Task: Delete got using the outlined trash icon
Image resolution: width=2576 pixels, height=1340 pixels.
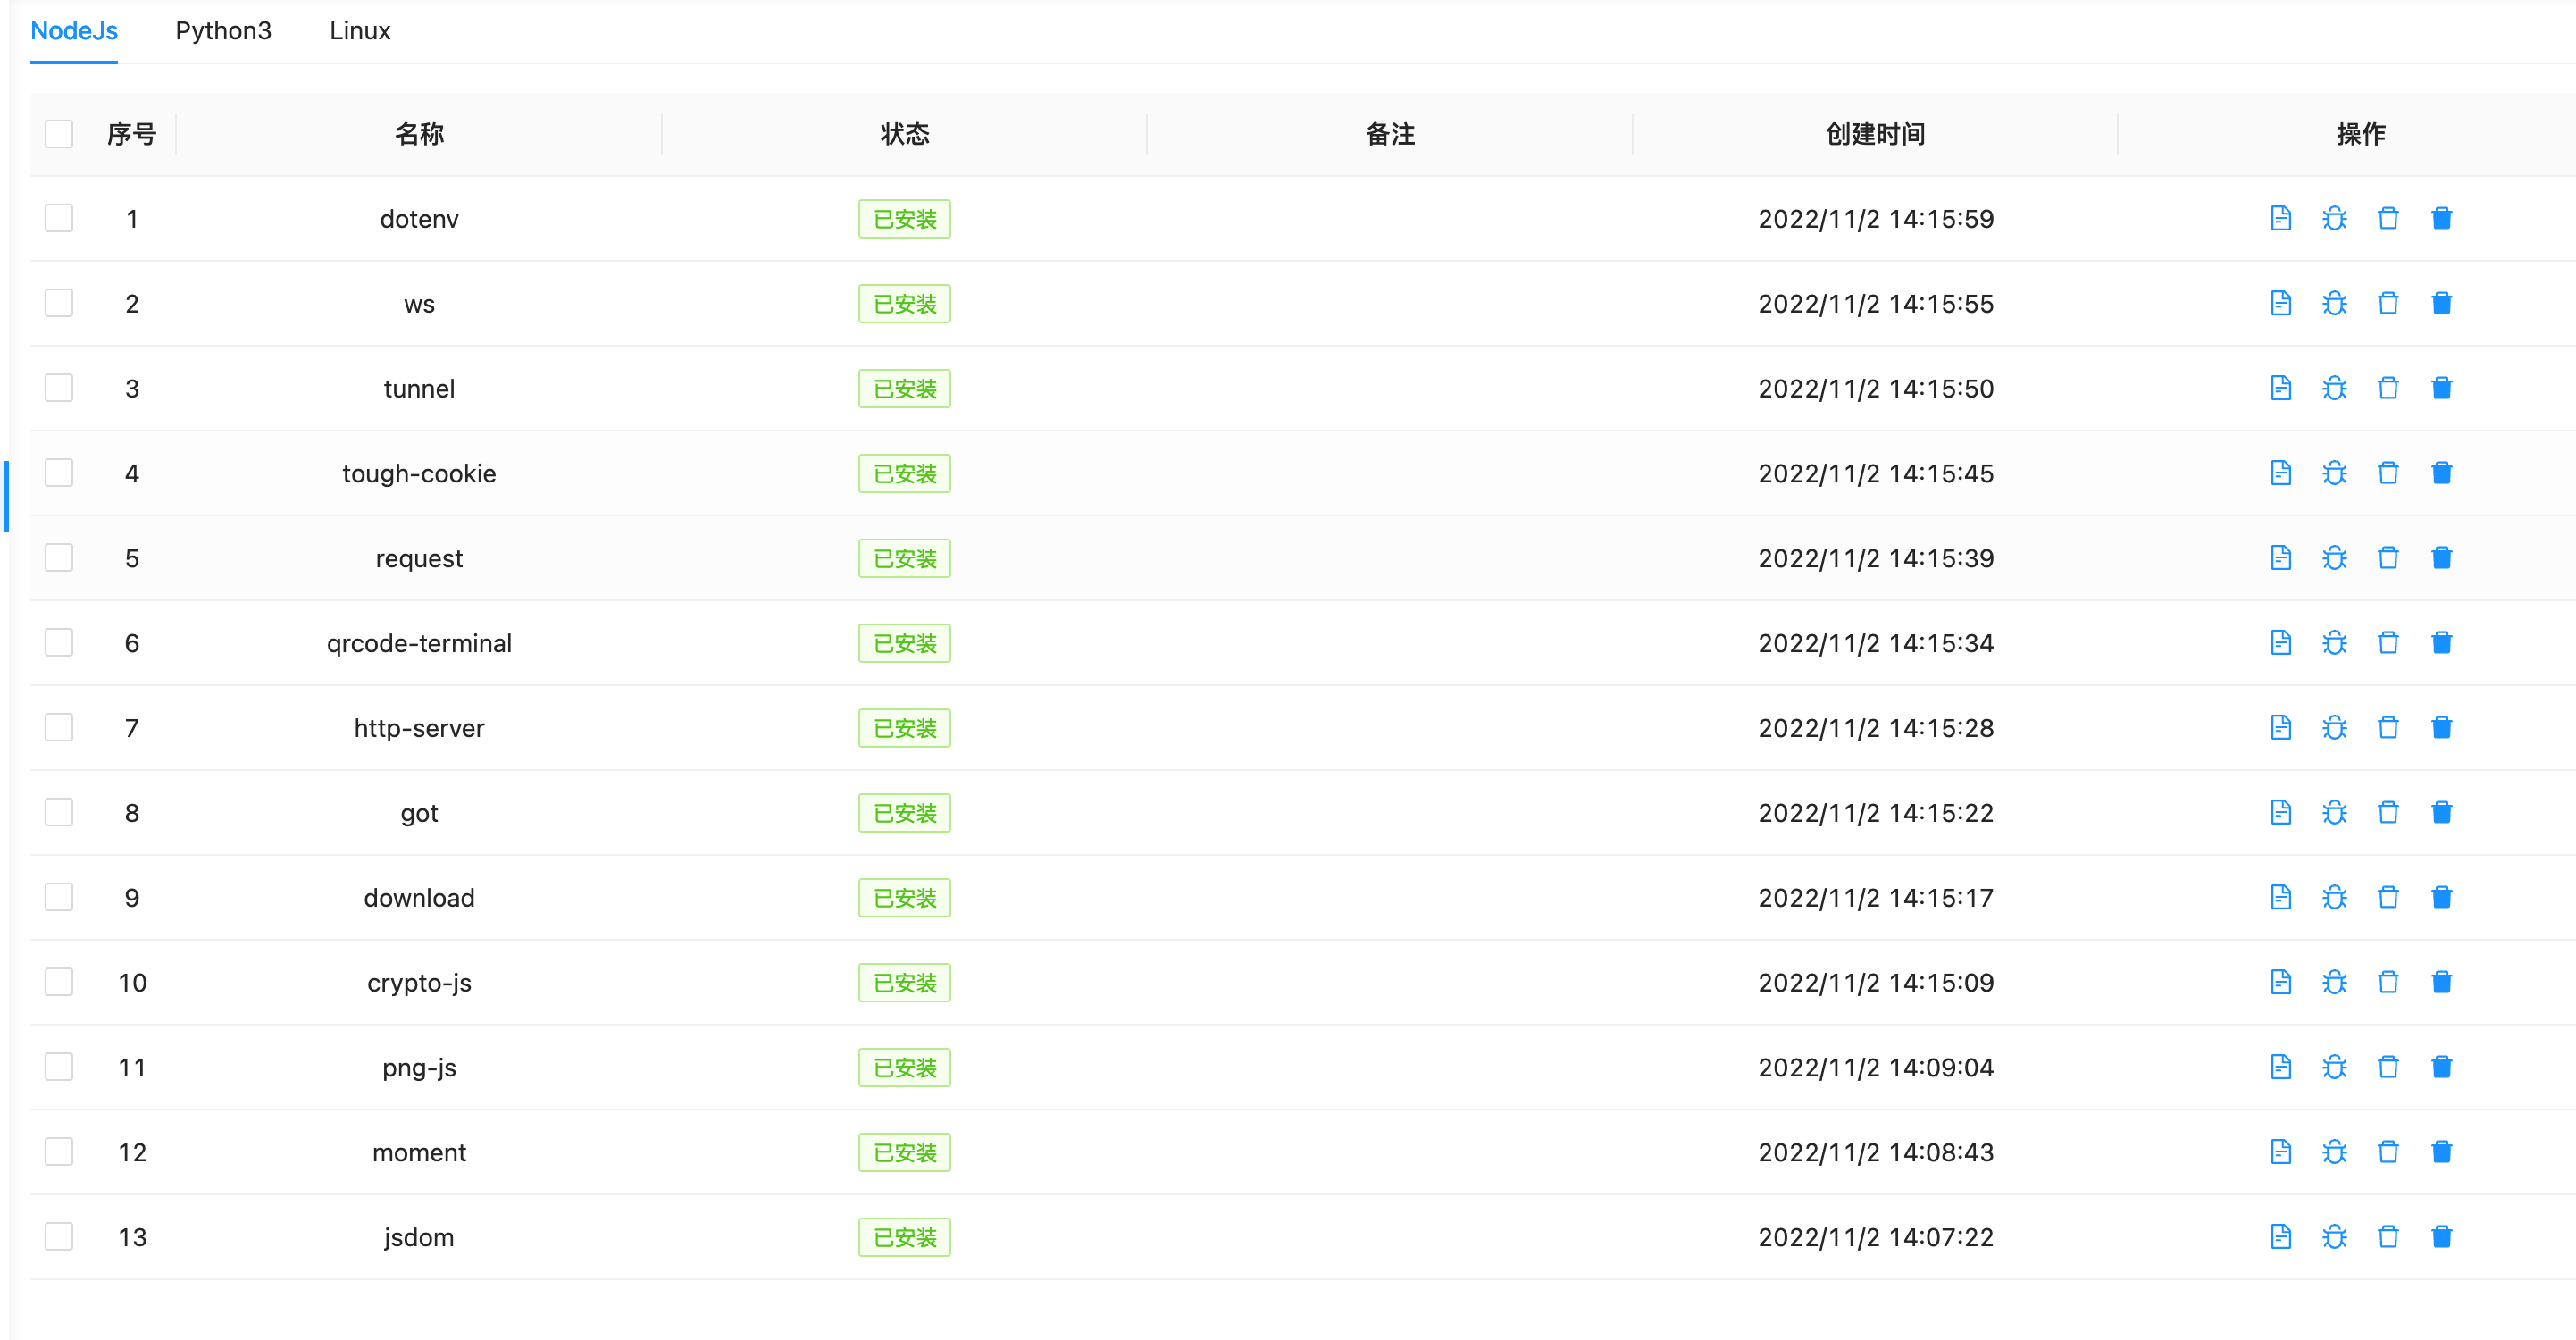Action: coord(2388,813)
